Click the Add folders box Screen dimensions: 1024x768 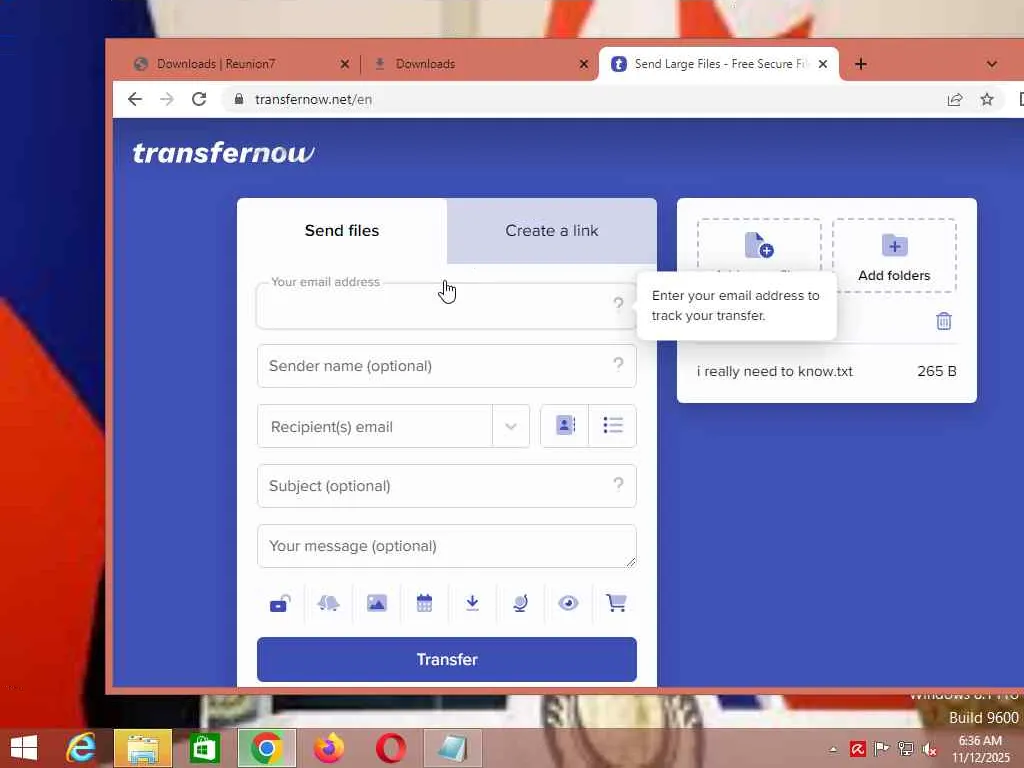click(894, 256)
